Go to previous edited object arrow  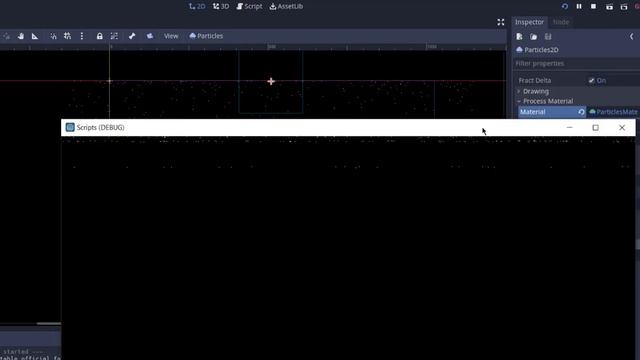(631, 37)
